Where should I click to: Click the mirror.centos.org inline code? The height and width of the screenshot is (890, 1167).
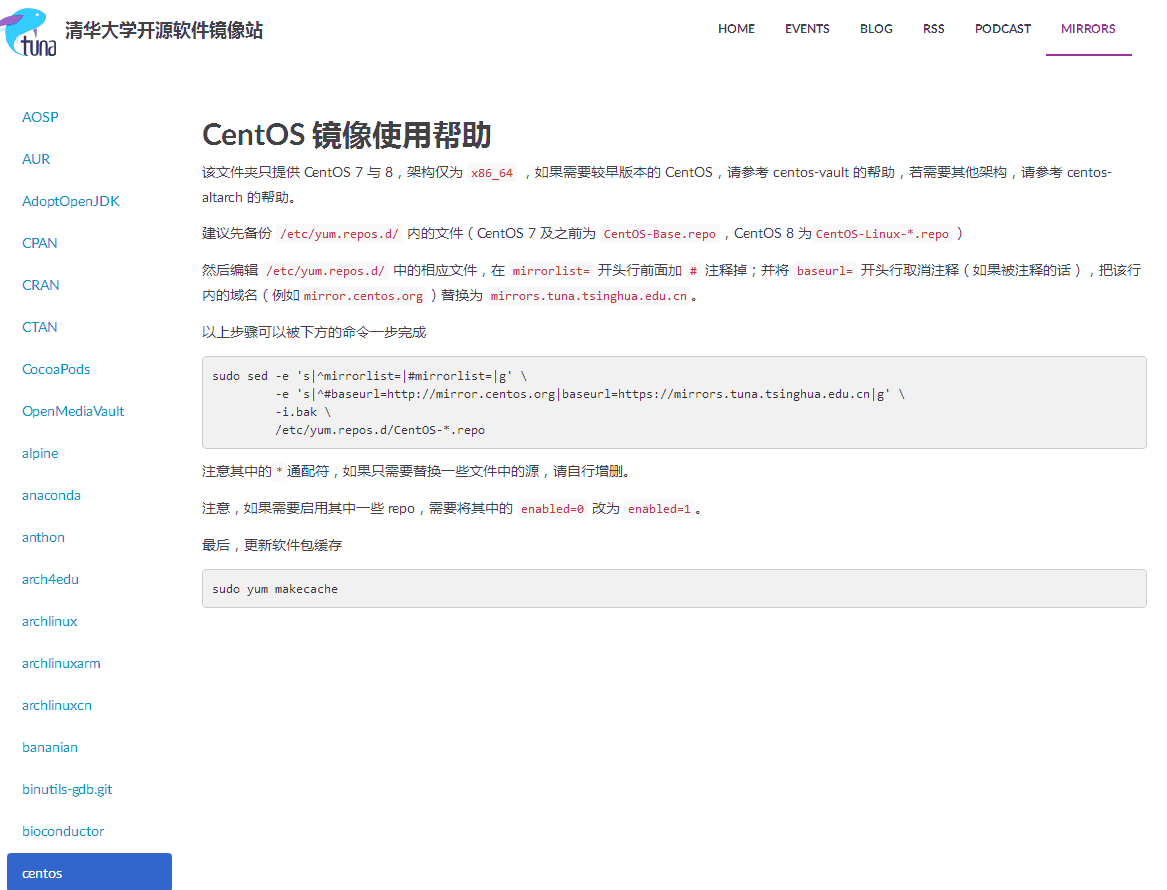363,296
